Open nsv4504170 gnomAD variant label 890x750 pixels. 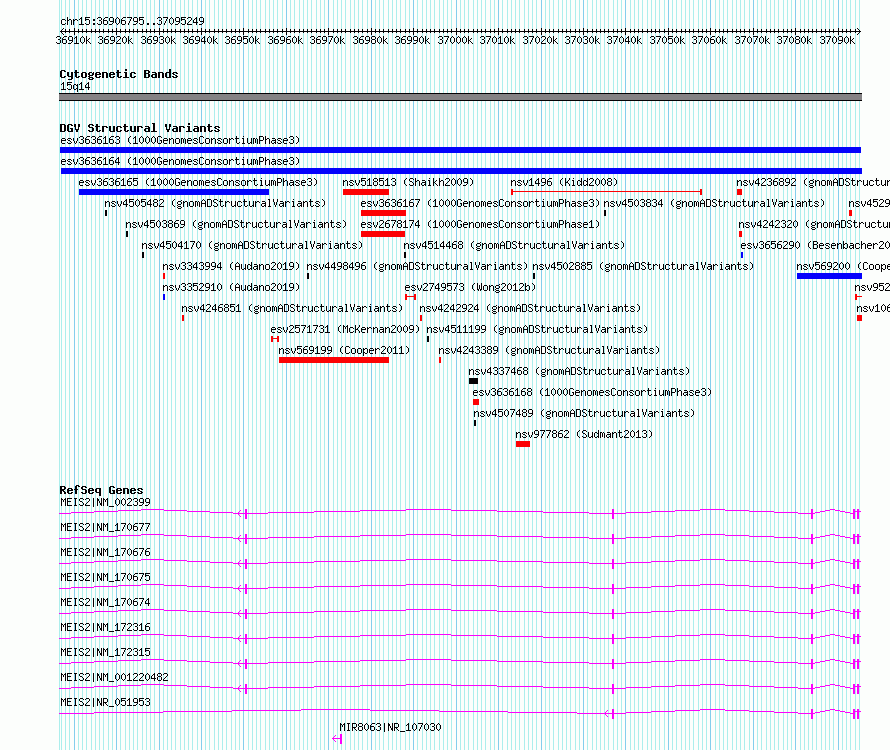[252, 245]
